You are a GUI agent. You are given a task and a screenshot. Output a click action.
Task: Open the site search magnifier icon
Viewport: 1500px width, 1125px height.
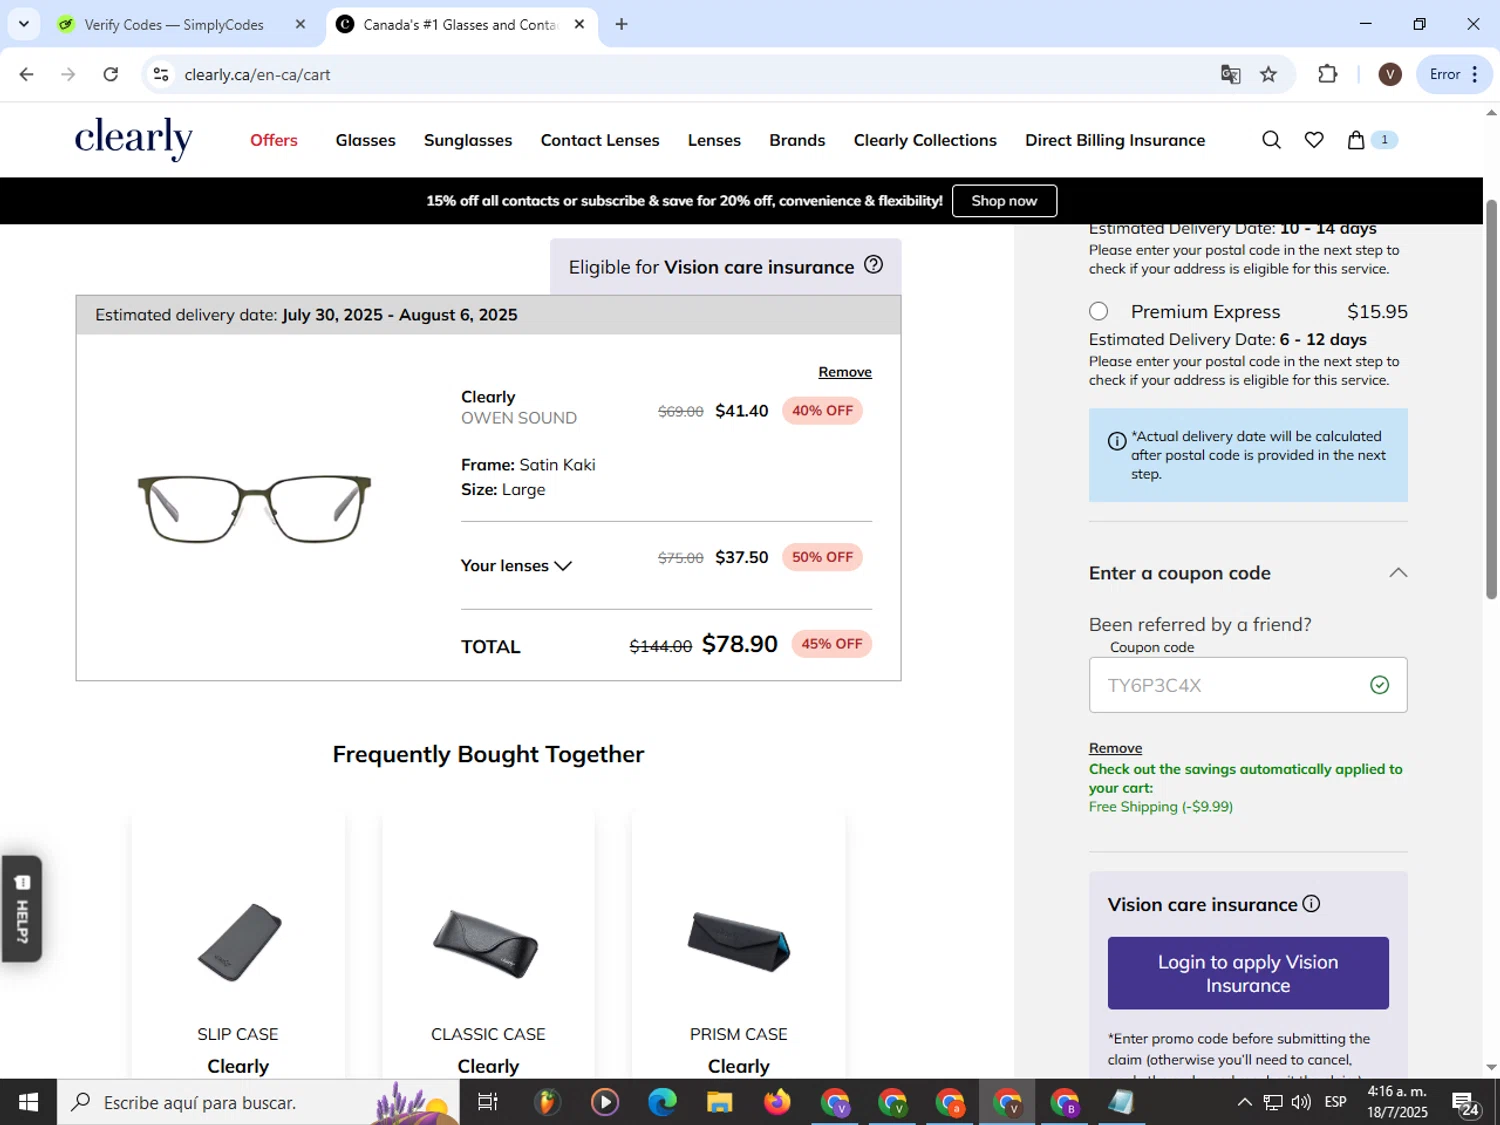(1271, 140)
